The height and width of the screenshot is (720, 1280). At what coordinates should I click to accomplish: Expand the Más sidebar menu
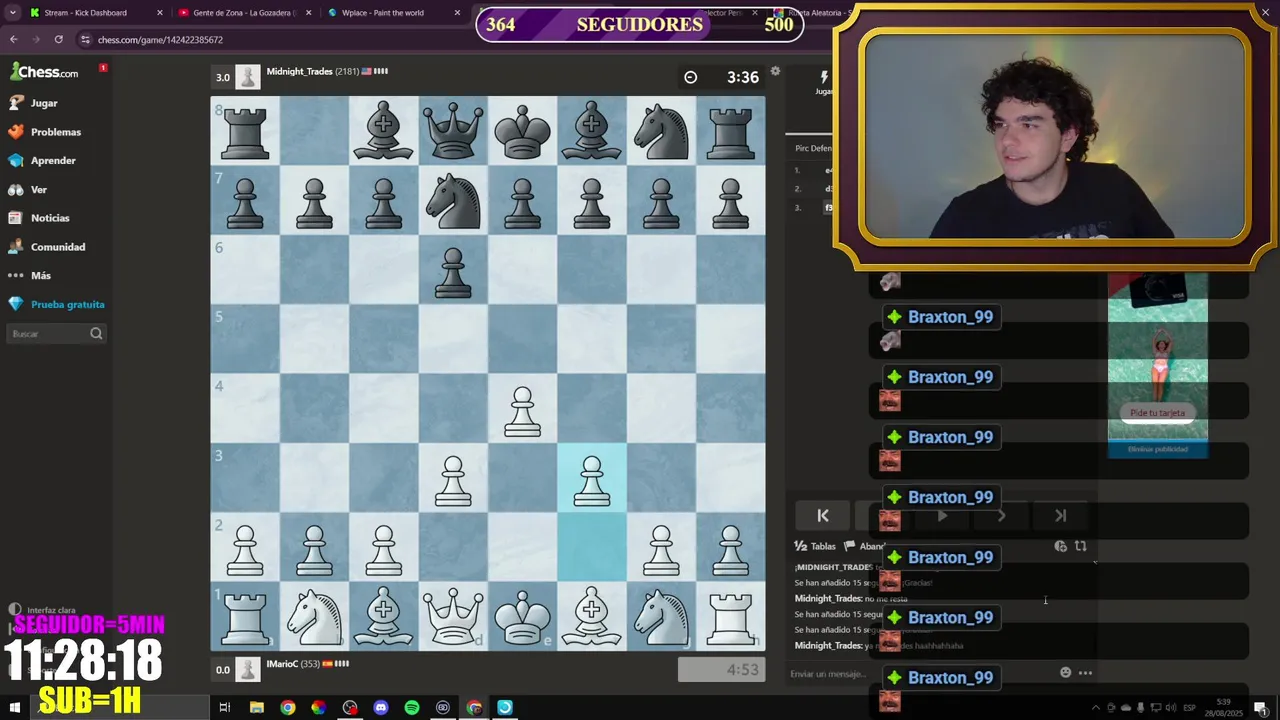tap(40, 275)
